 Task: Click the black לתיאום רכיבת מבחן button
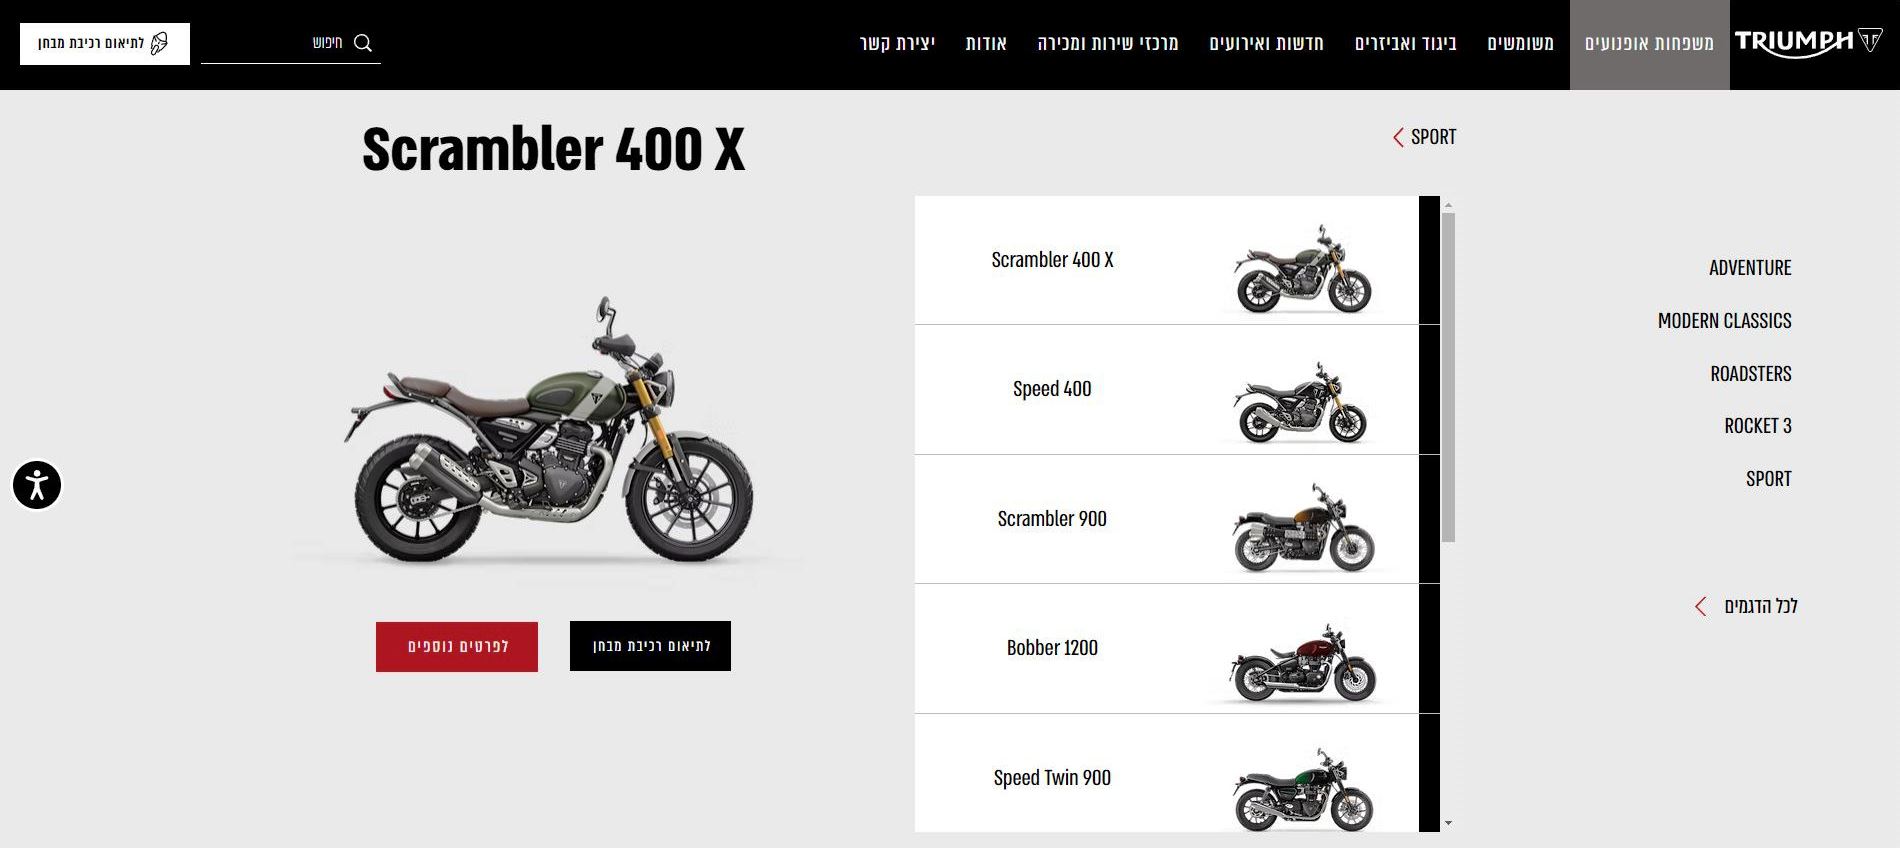(x=650, y=646)
